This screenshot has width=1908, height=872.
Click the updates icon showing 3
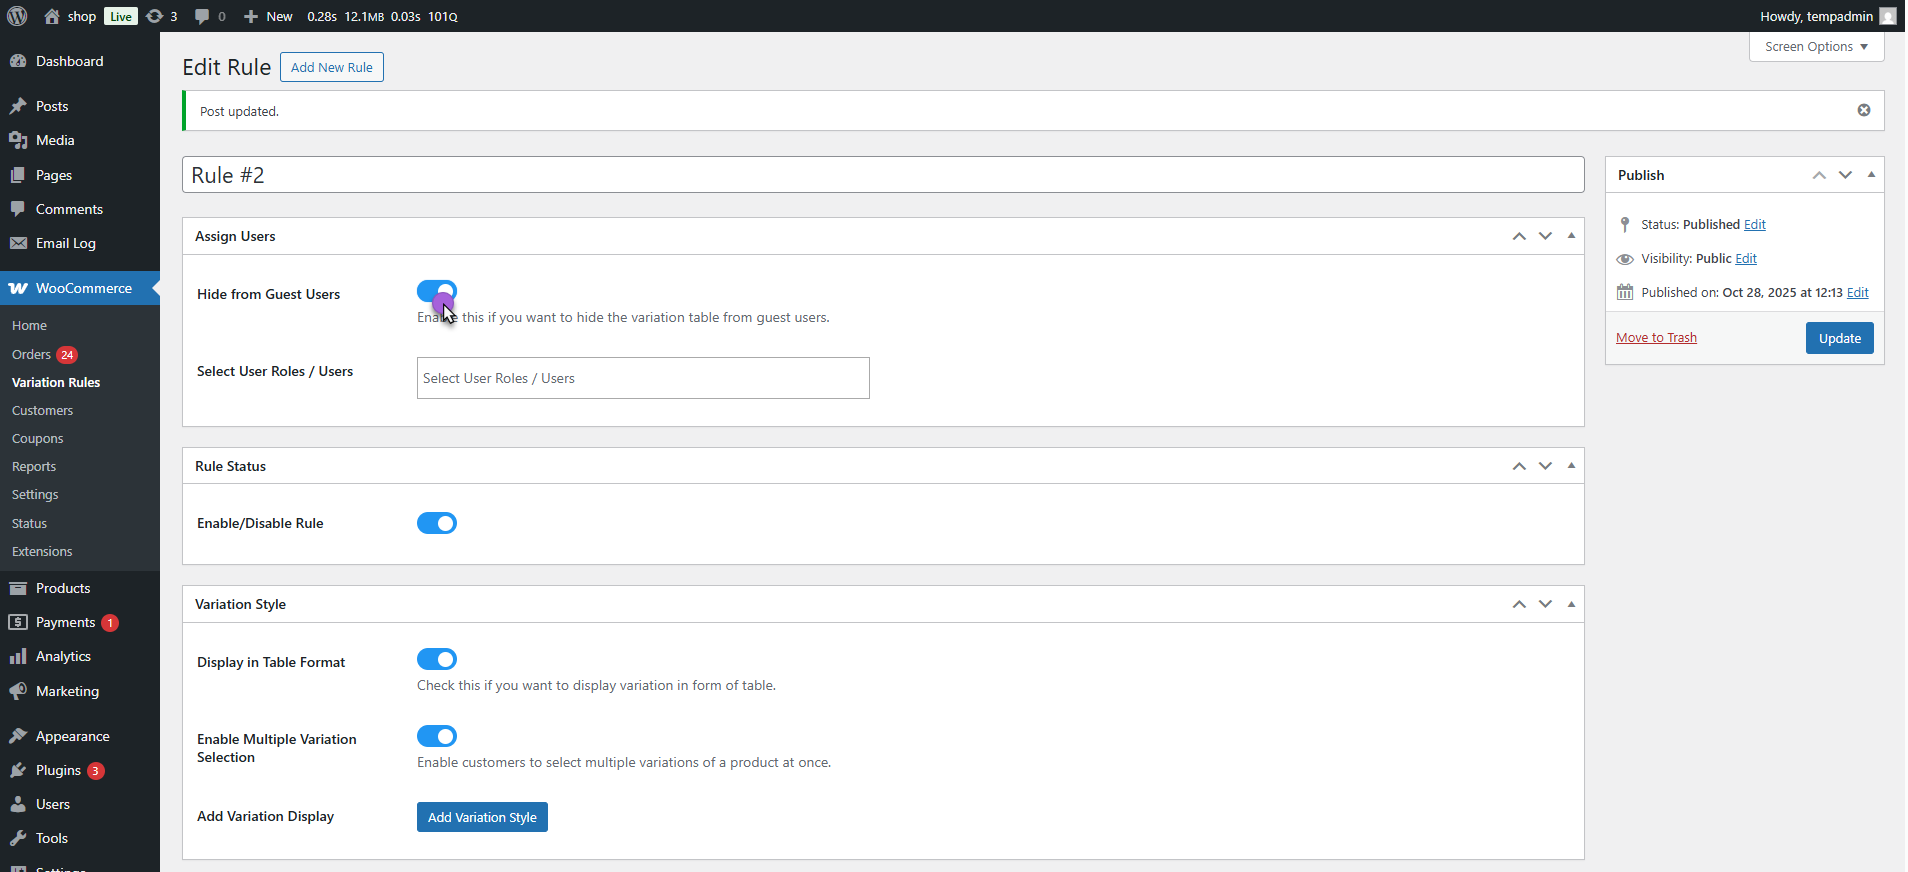tap(154, 16)
